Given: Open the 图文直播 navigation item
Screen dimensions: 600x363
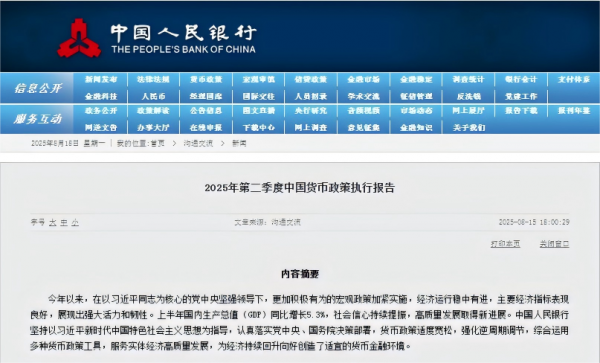Looking at the screenshot, I should pos(259,111).
